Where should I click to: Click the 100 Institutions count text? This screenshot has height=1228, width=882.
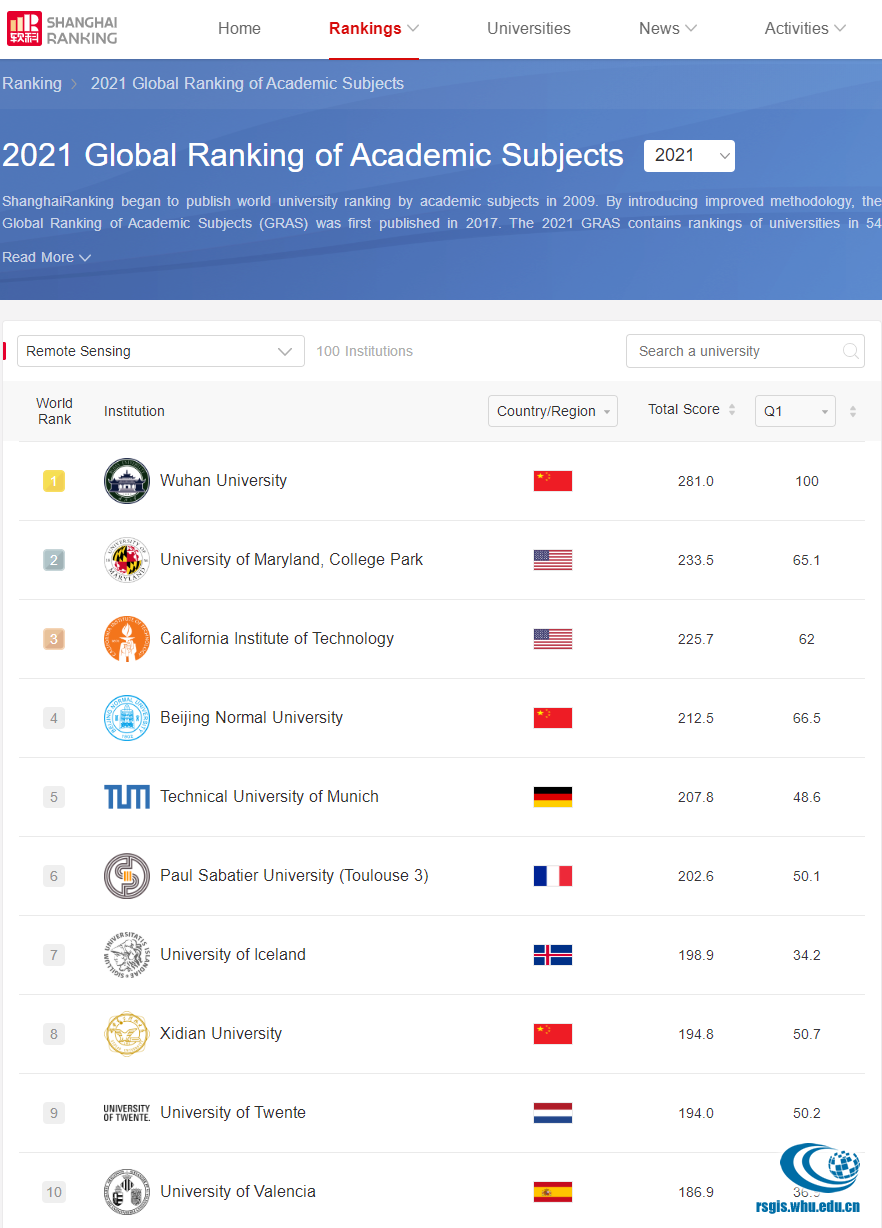[x=364, y=351]
